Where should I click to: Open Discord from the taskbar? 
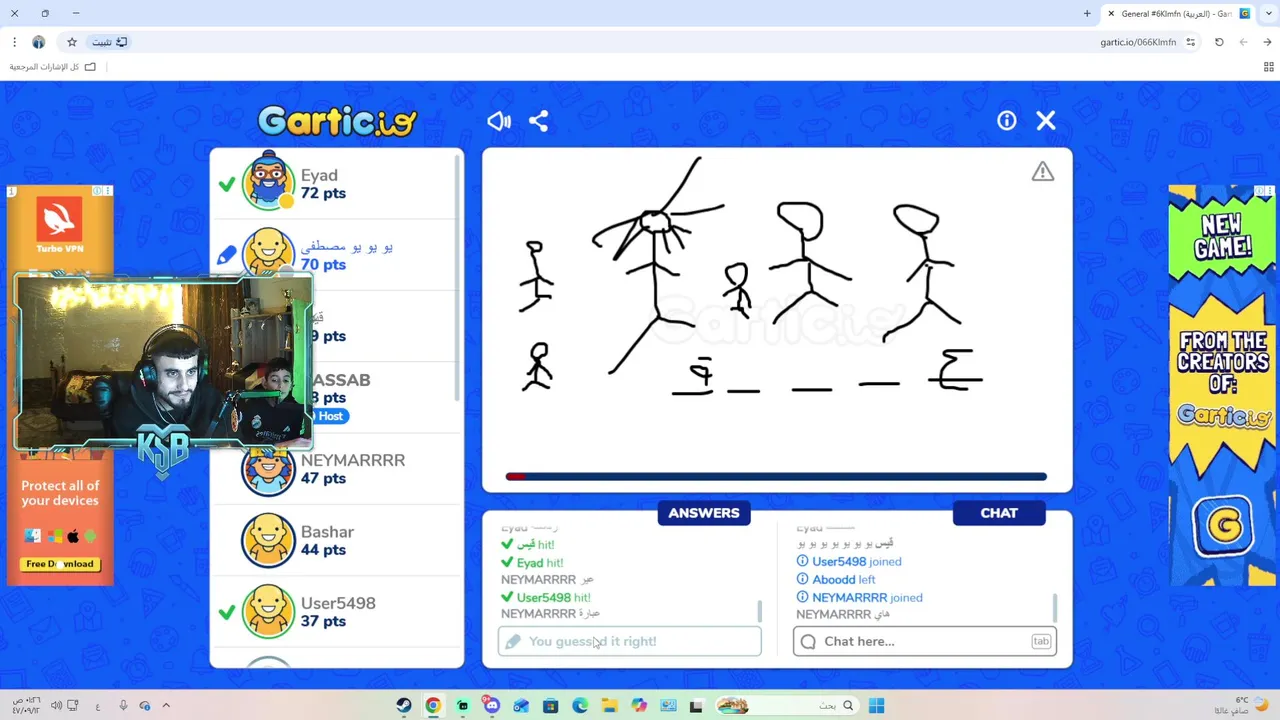pos(491,705)
